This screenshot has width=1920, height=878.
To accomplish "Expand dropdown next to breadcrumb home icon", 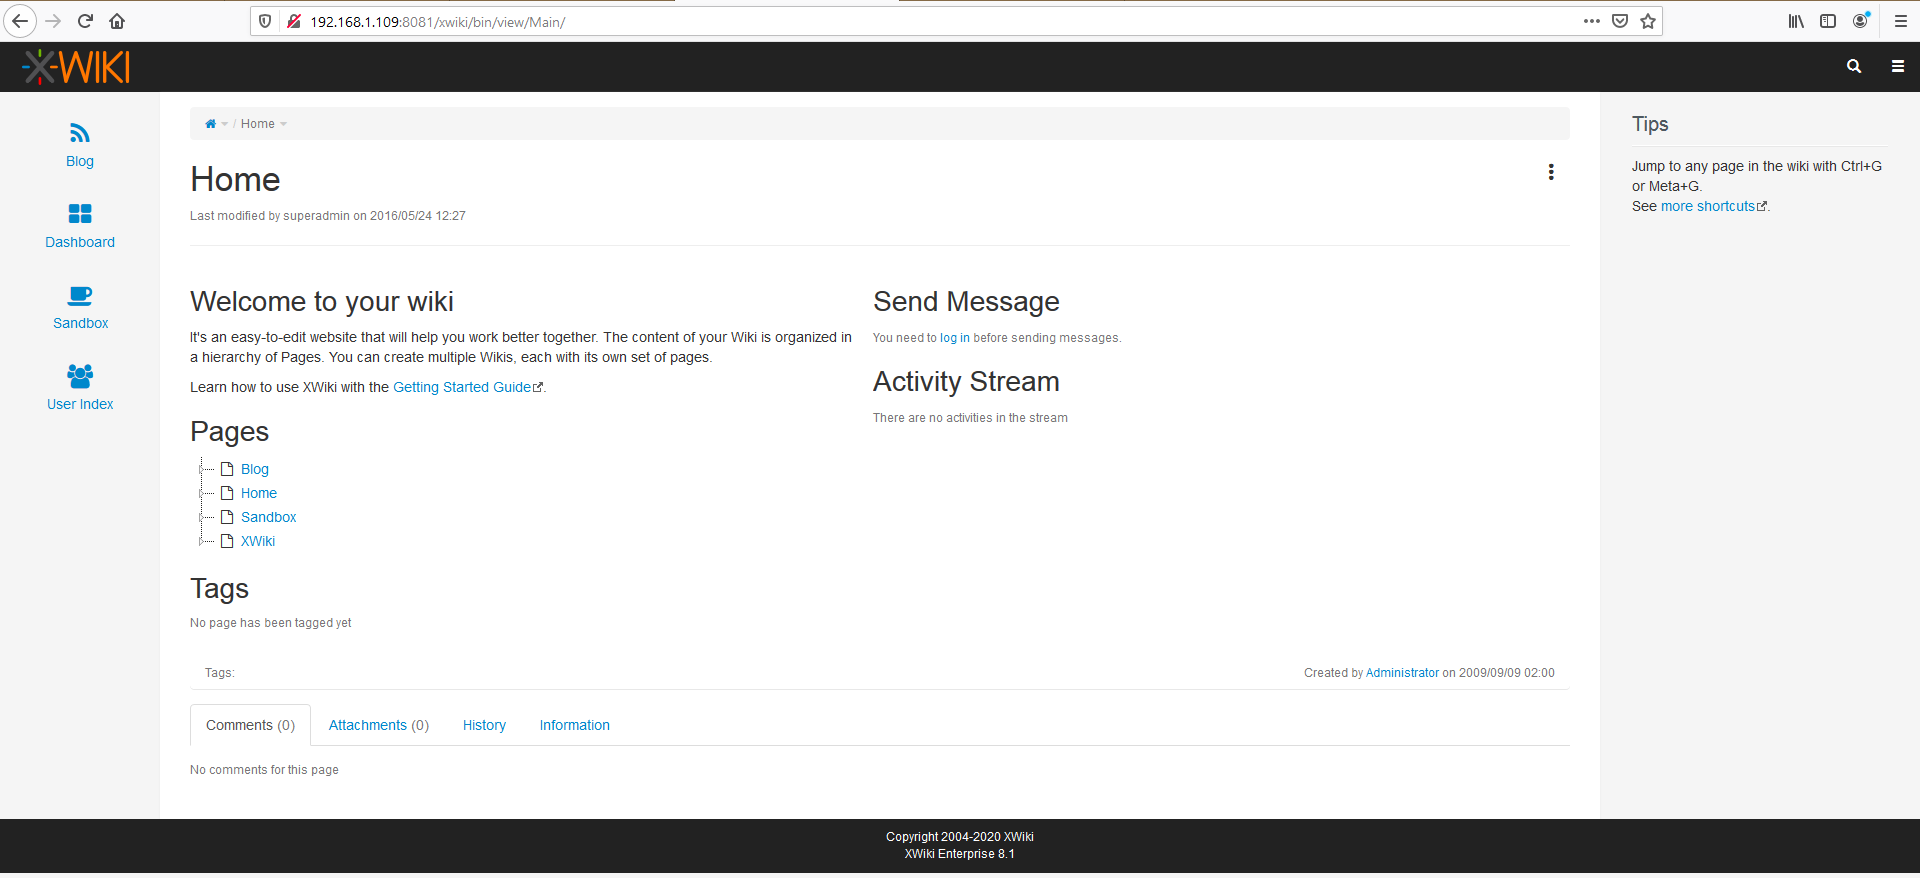I will point(225,124).
